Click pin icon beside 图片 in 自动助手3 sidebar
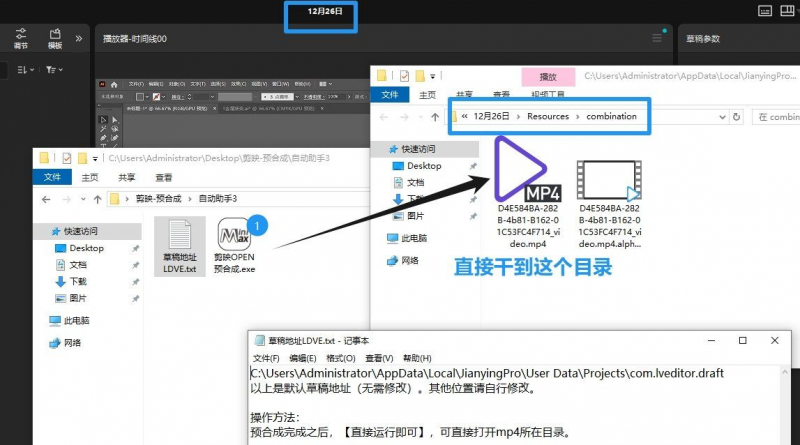The height and width of the screenshot is (445, 800). [x=135, y=299]
